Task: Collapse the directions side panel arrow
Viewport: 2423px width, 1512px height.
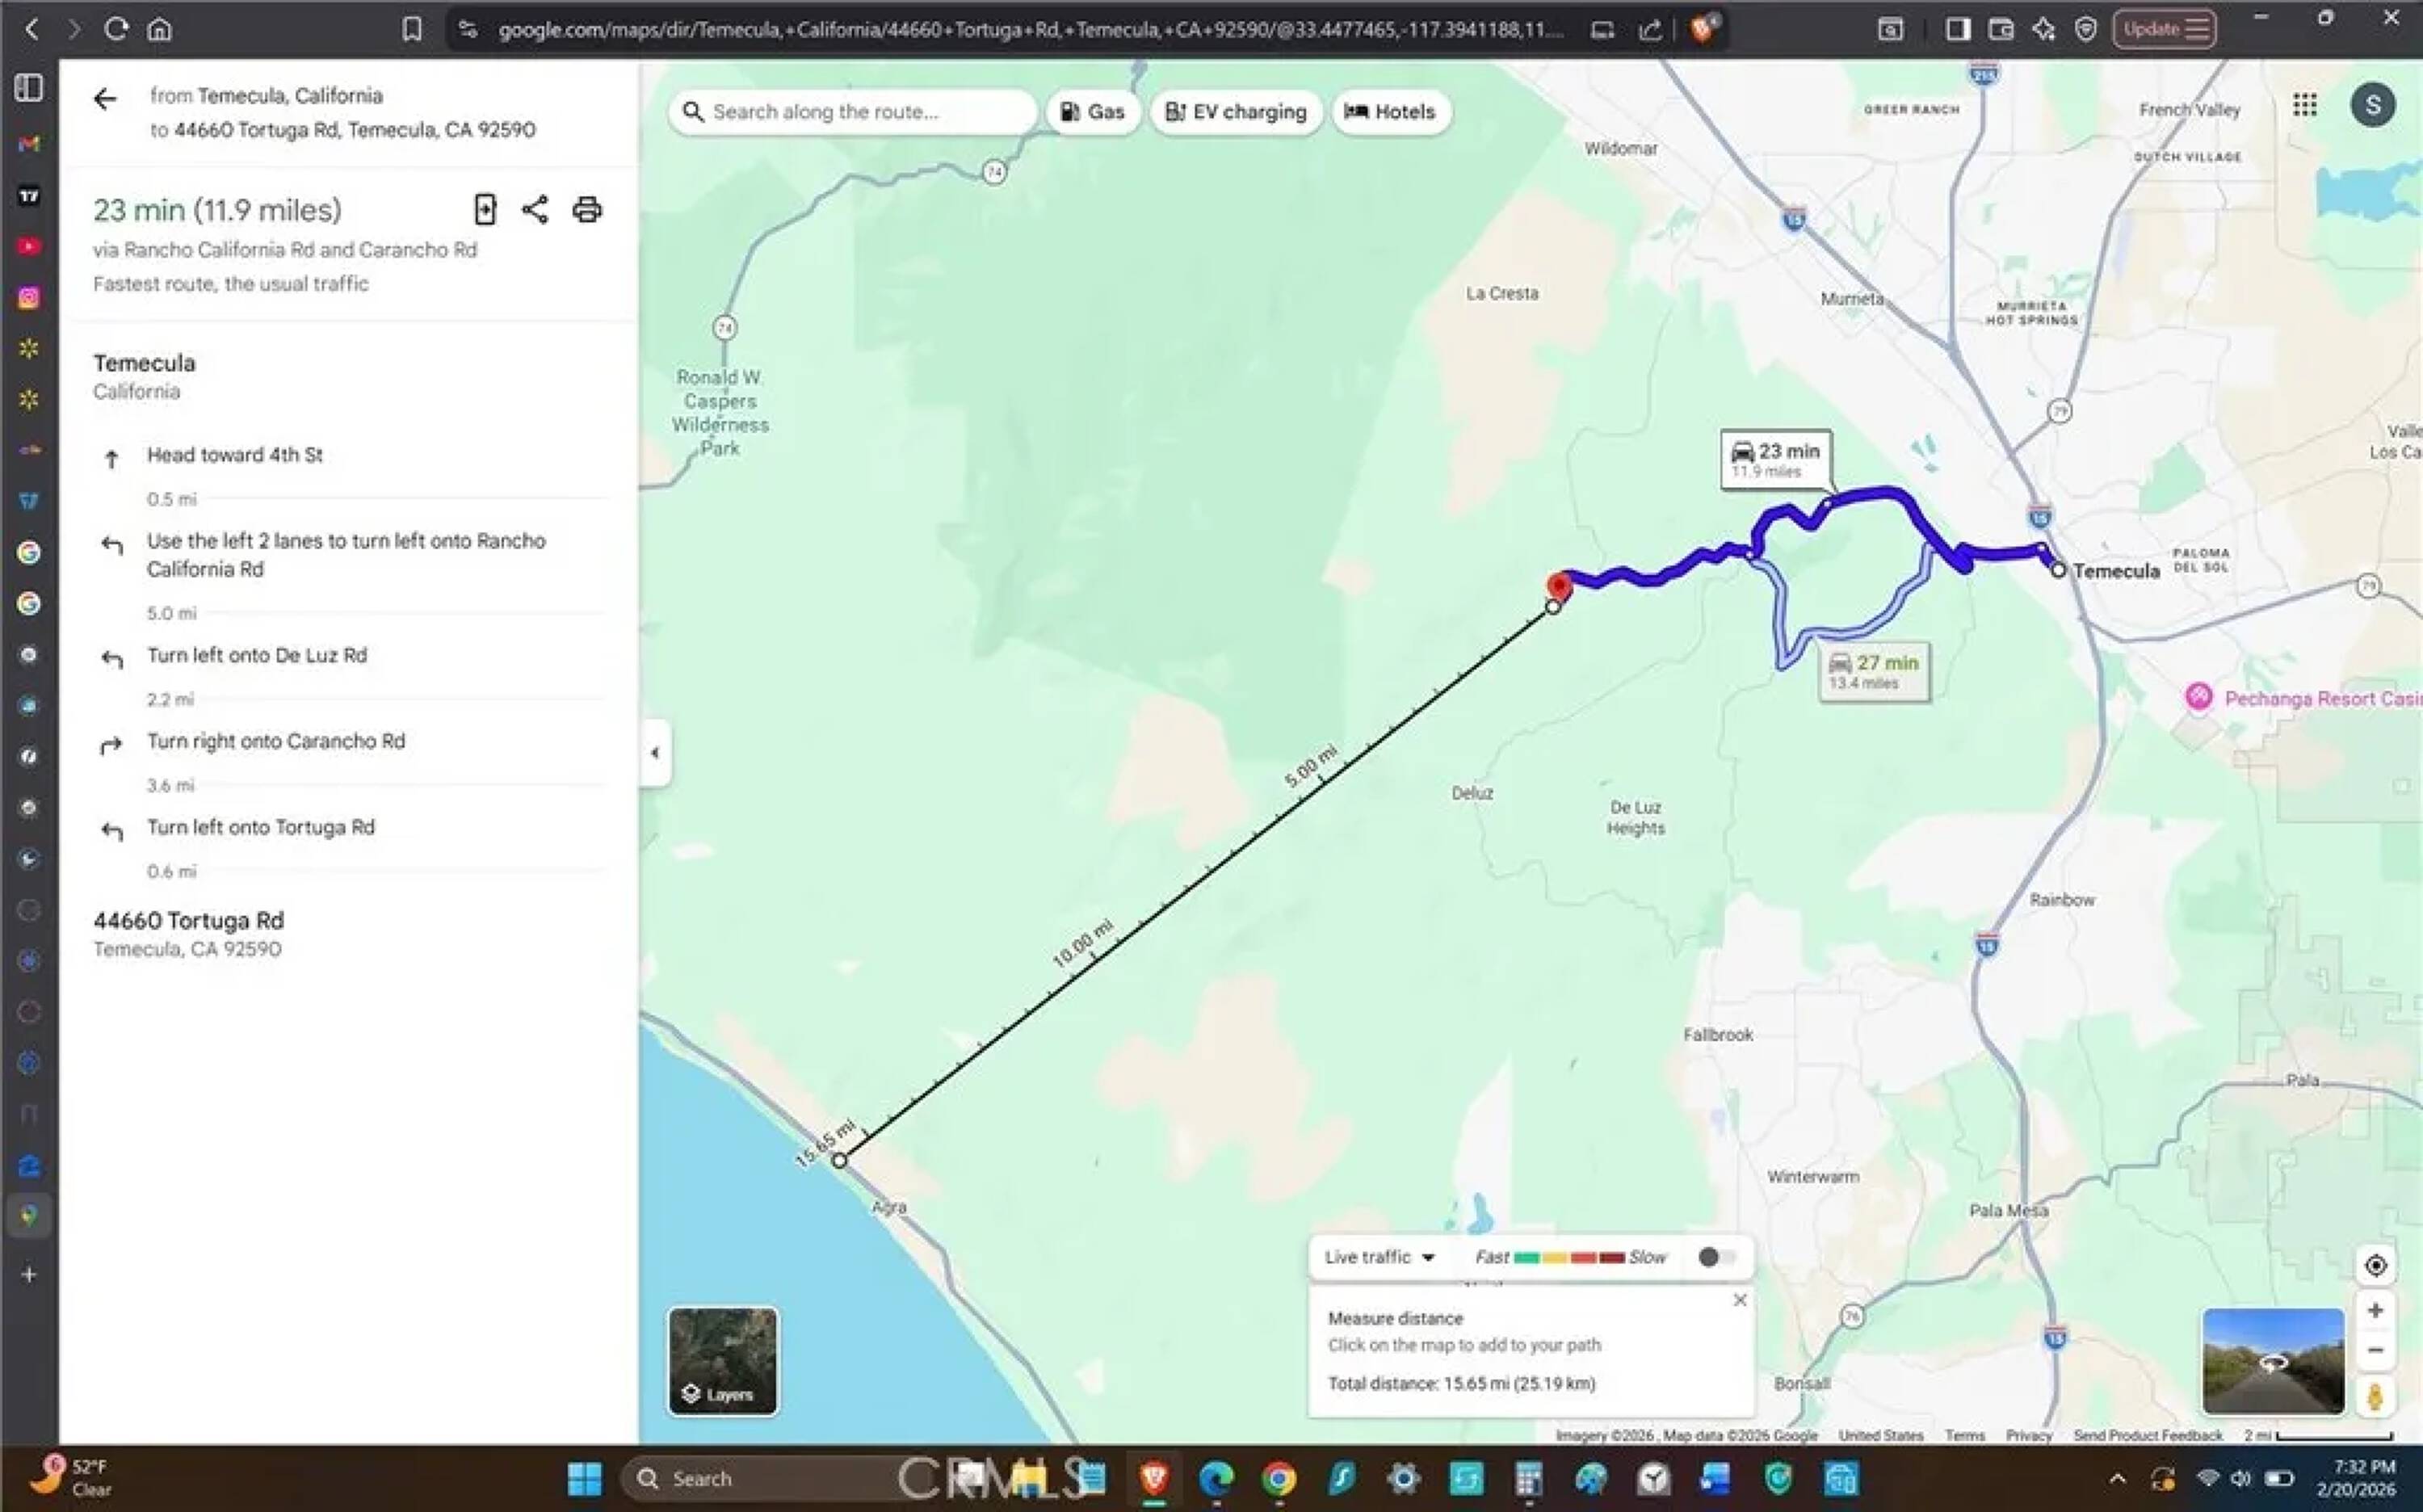Action: pyautogui.click(x=655, y=752)
